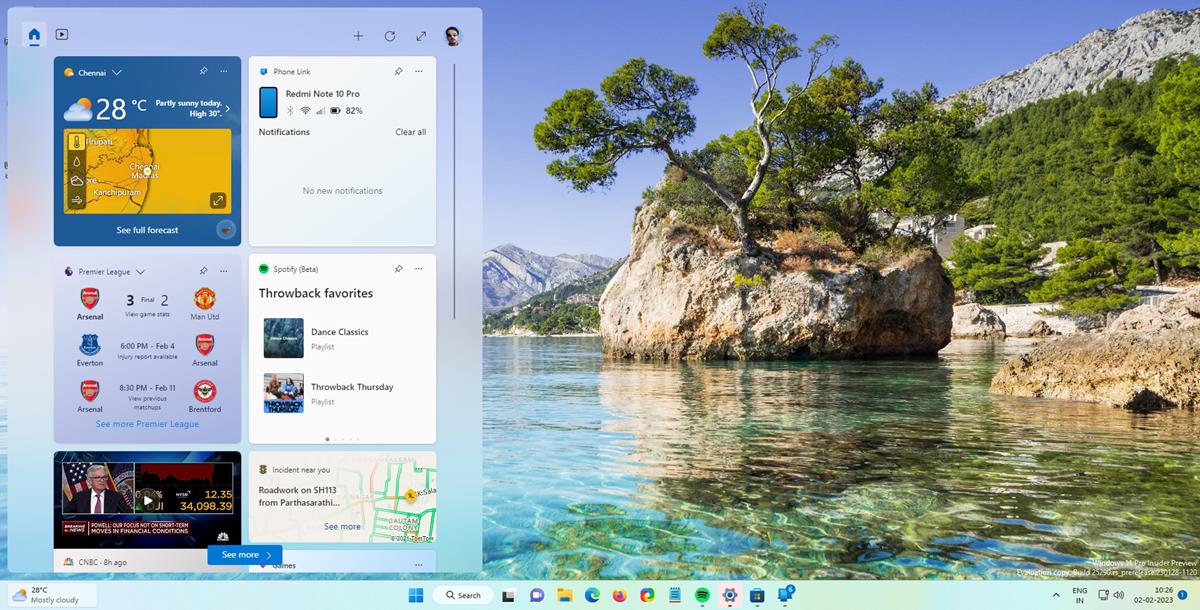Open the profile avatar settings

click(453, 36)
